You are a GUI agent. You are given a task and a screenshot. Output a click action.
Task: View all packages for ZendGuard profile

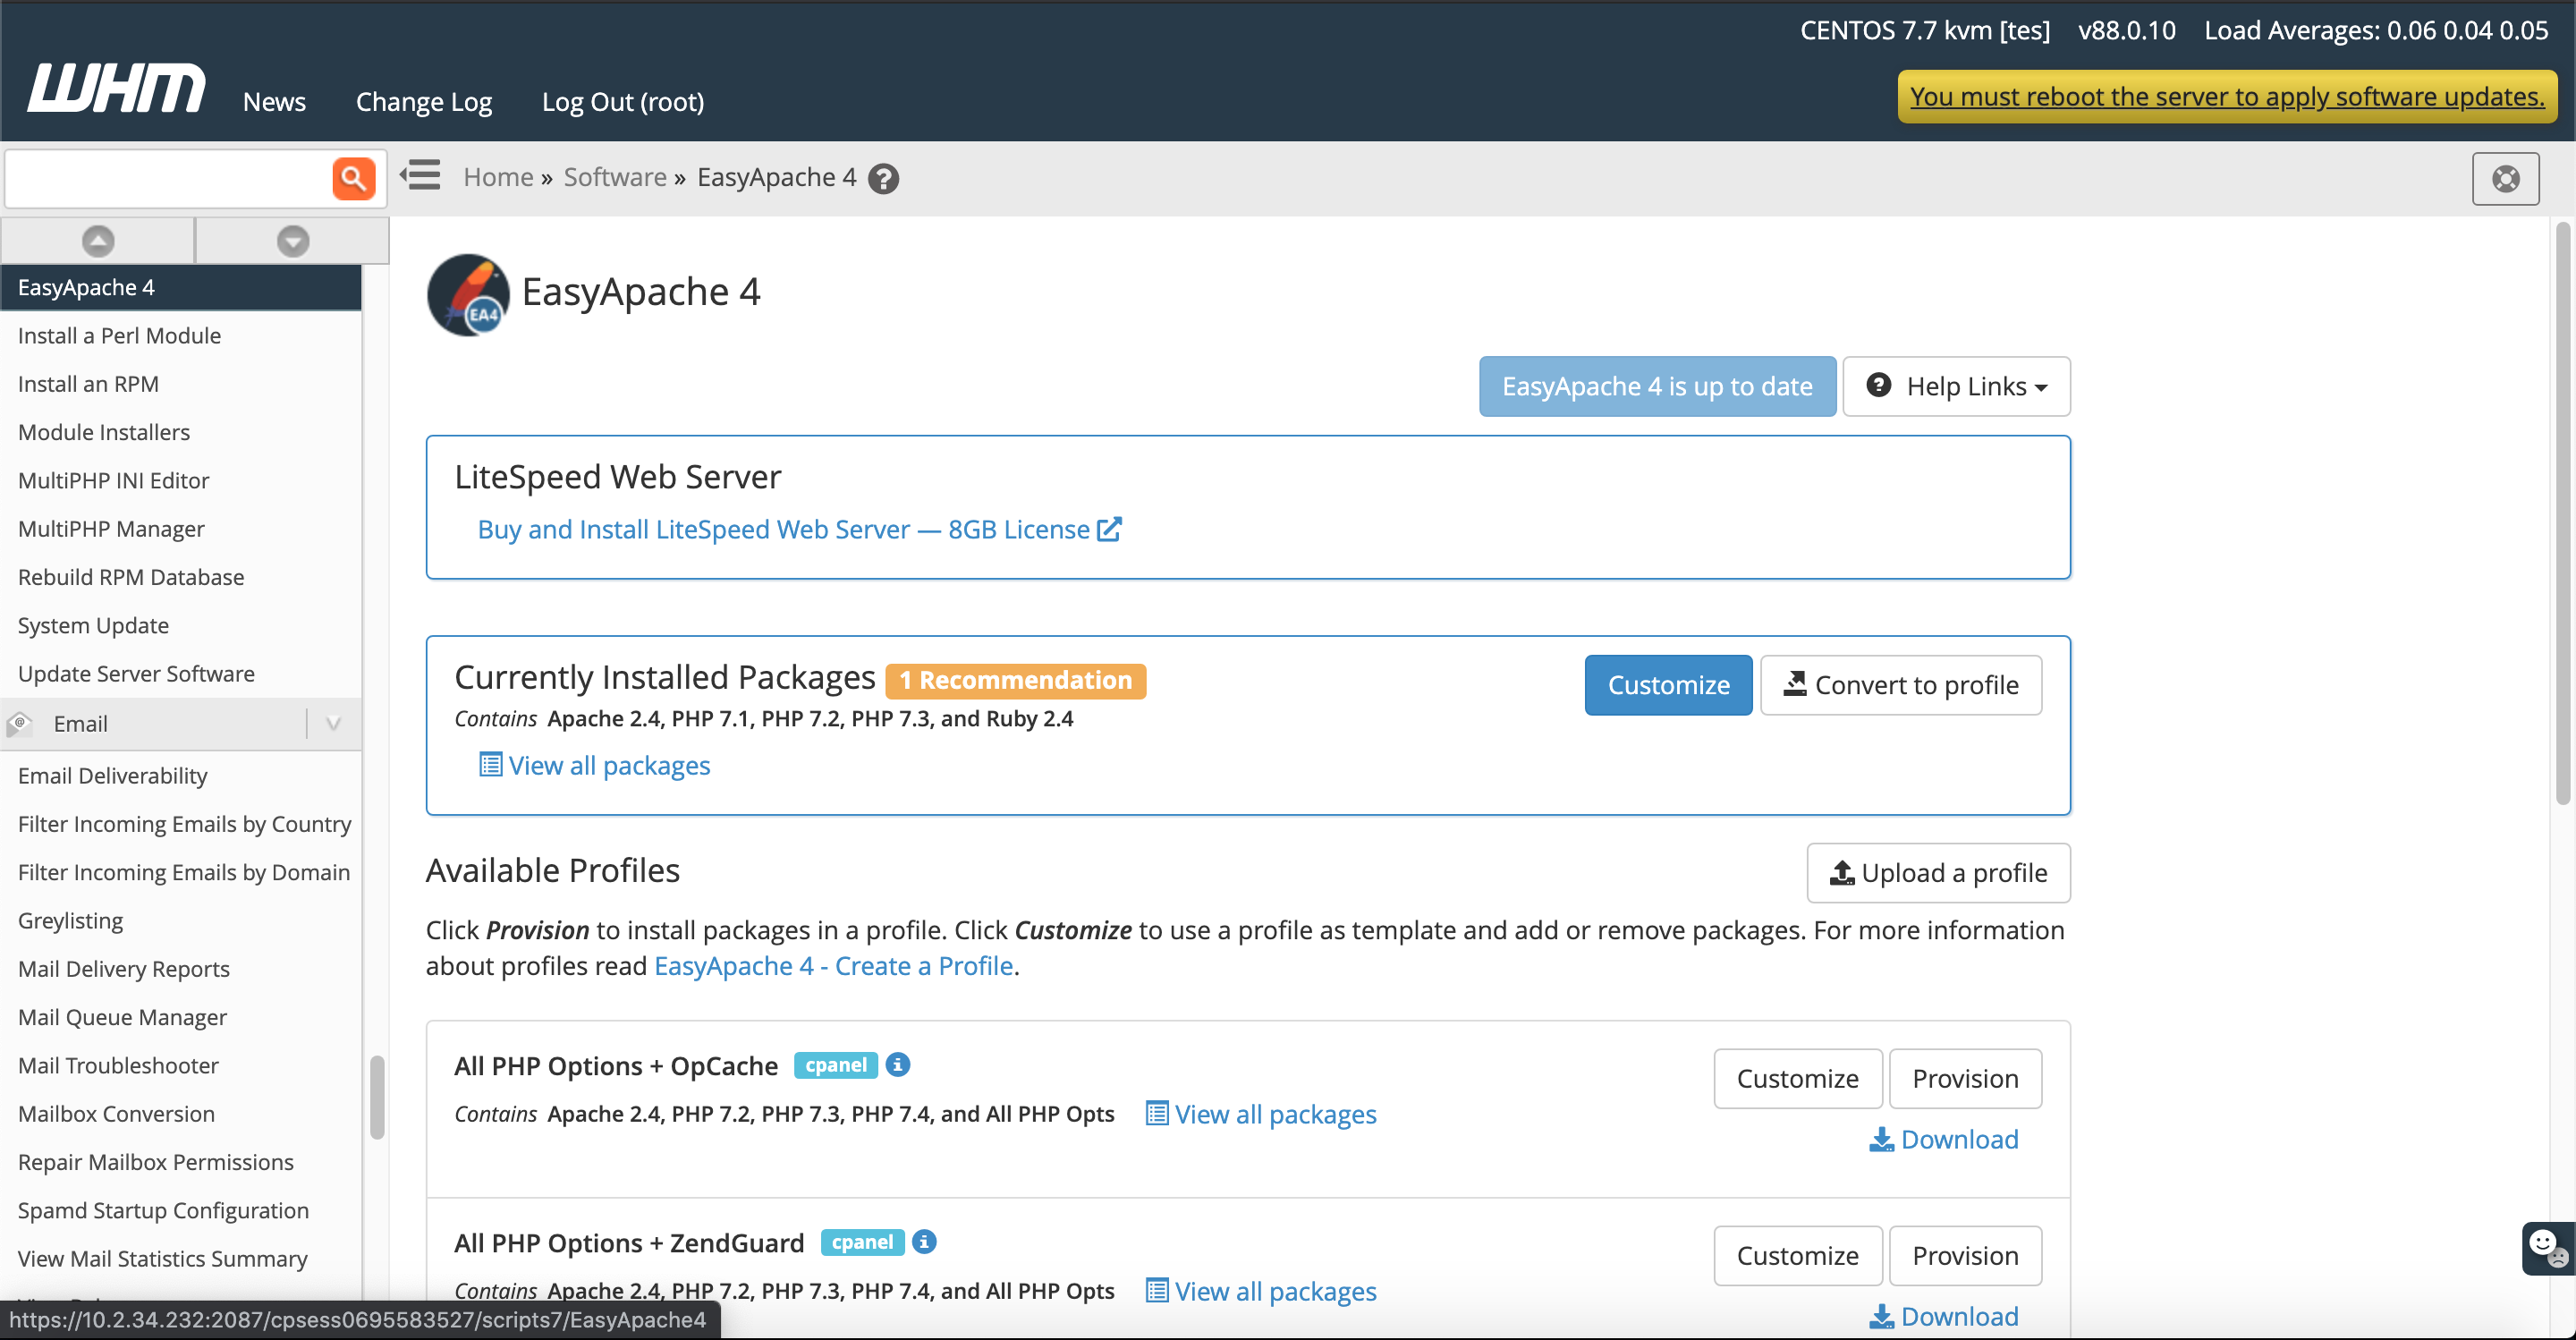pyautogui.click(x=1261, y=1291)
